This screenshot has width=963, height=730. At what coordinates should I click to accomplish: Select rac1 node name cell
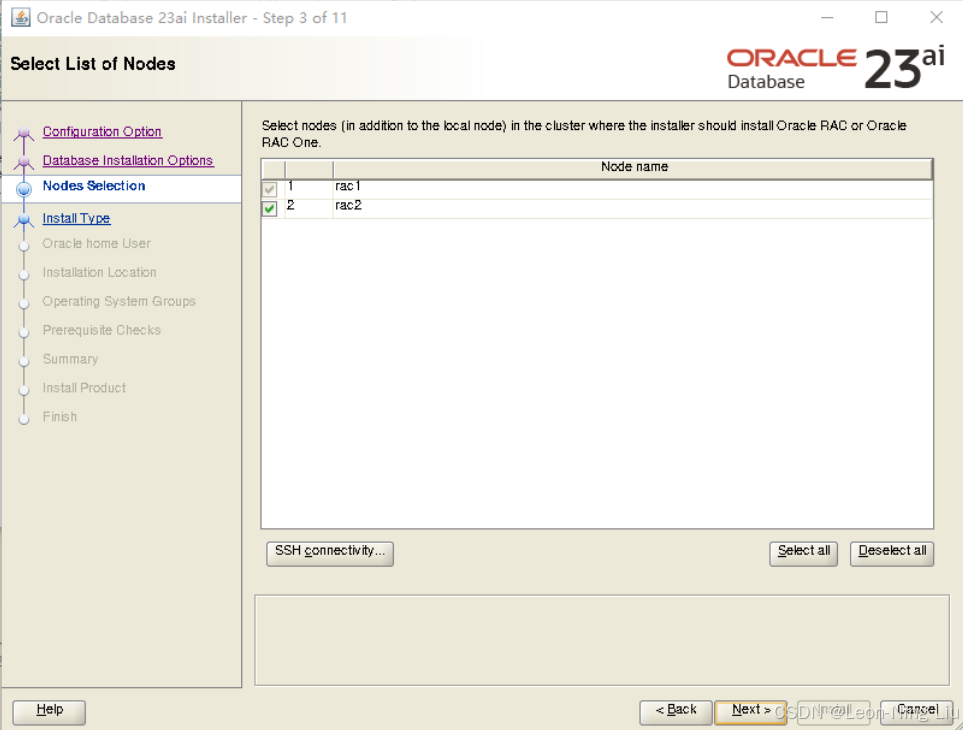tap(633, 189)
